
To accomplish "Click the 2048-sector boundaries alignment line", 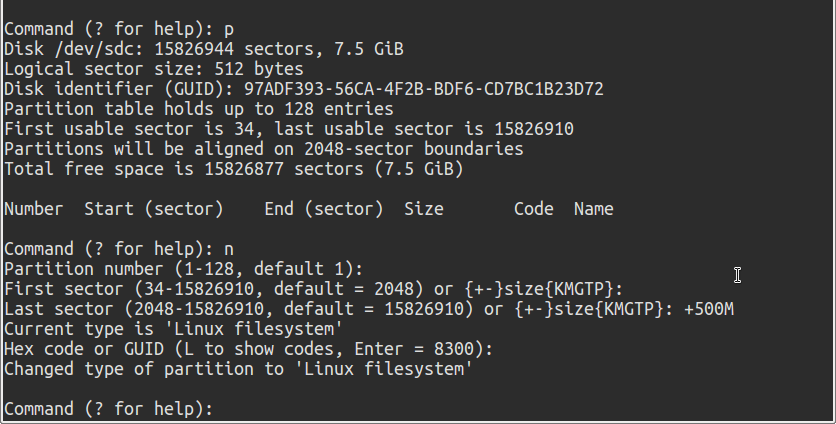I will (x=263, y=149).
